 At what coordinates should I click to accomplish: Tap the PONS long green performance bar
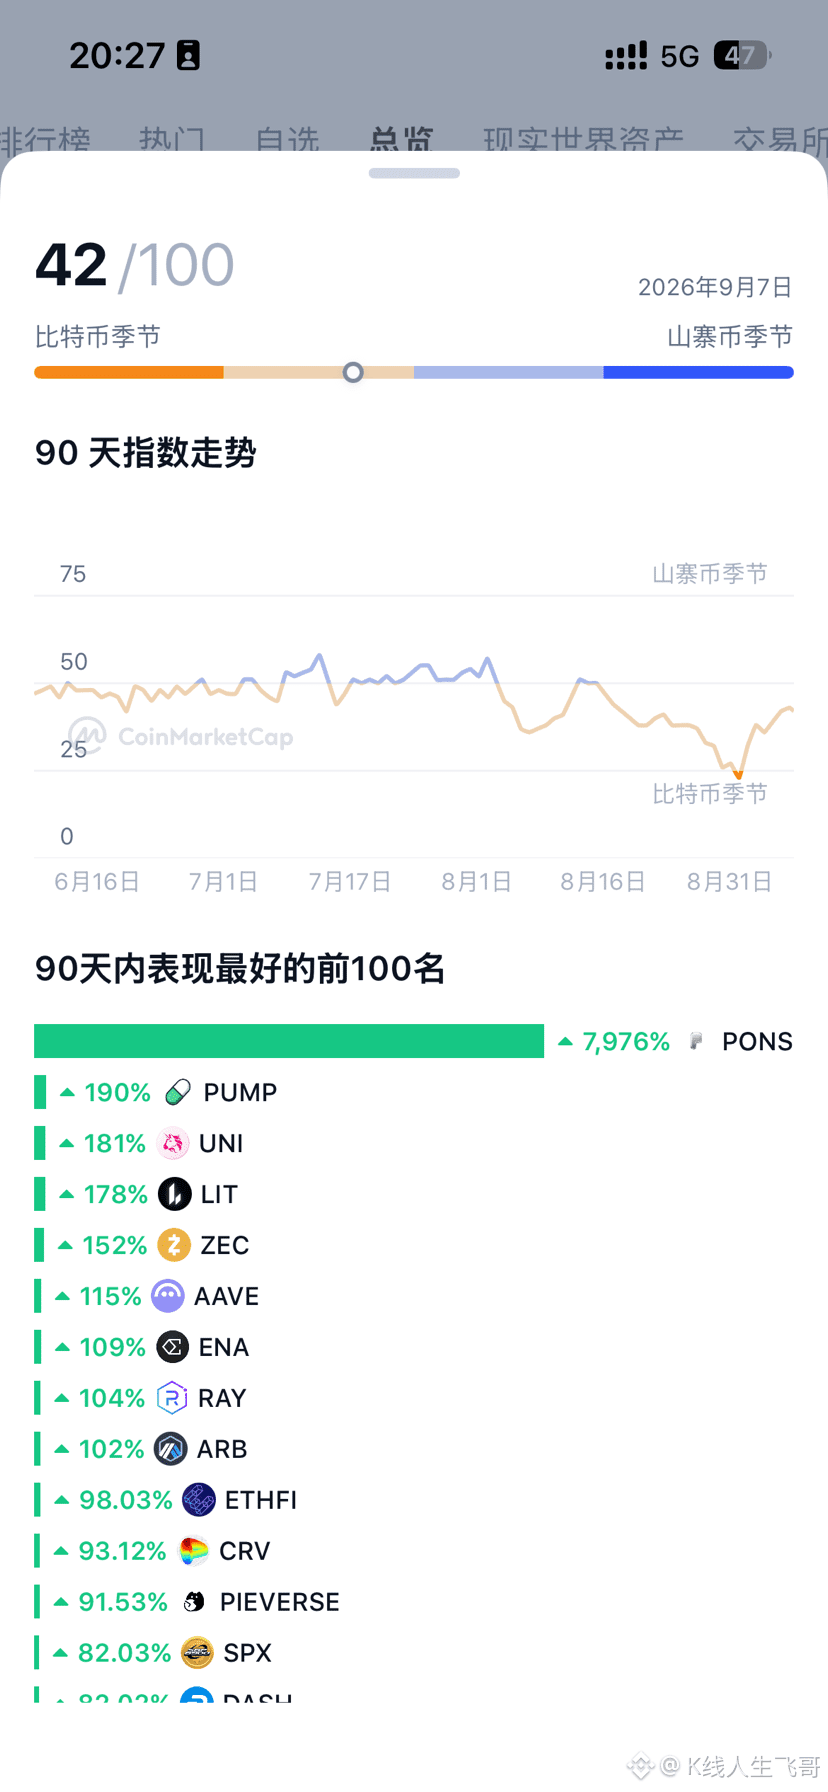pos(289,1041)
